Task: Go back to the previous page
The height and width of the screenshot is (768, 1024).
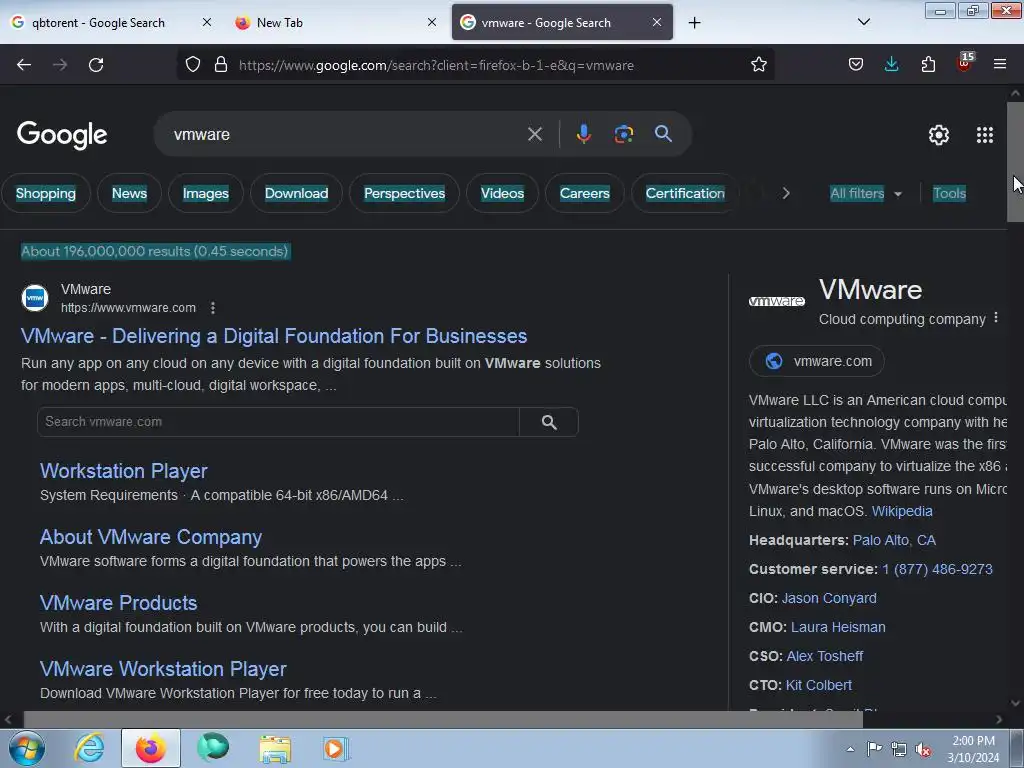Action: (24, 65)
